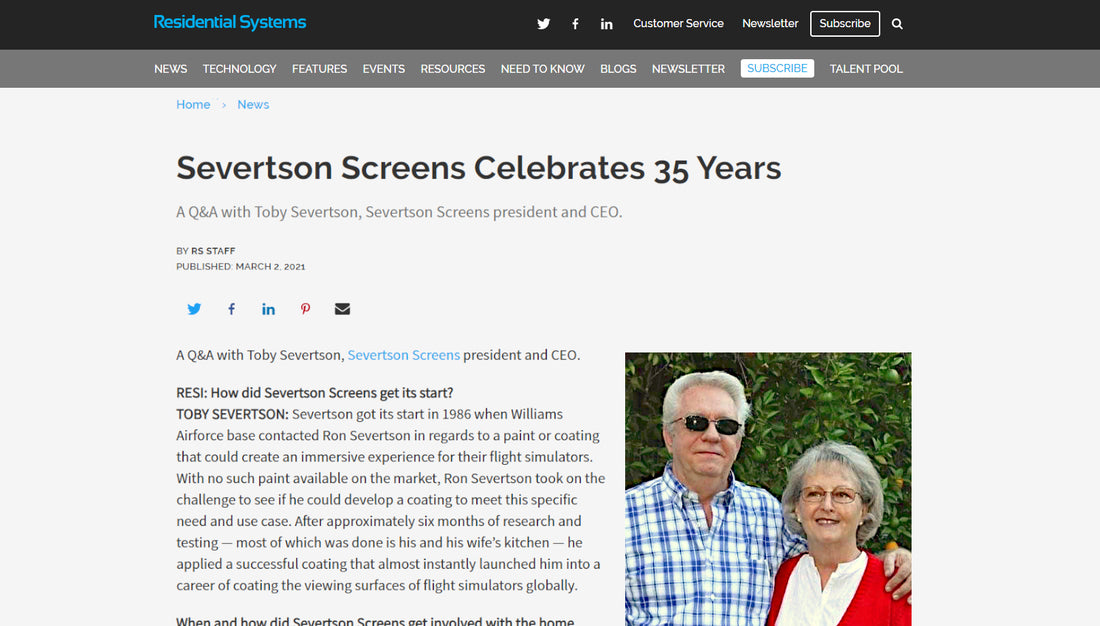Image resolution: width=1100 pixels, height=626 pixels.
Task: Open the site's LinkedIn page in the header
Action: click(x=606, y=23)
